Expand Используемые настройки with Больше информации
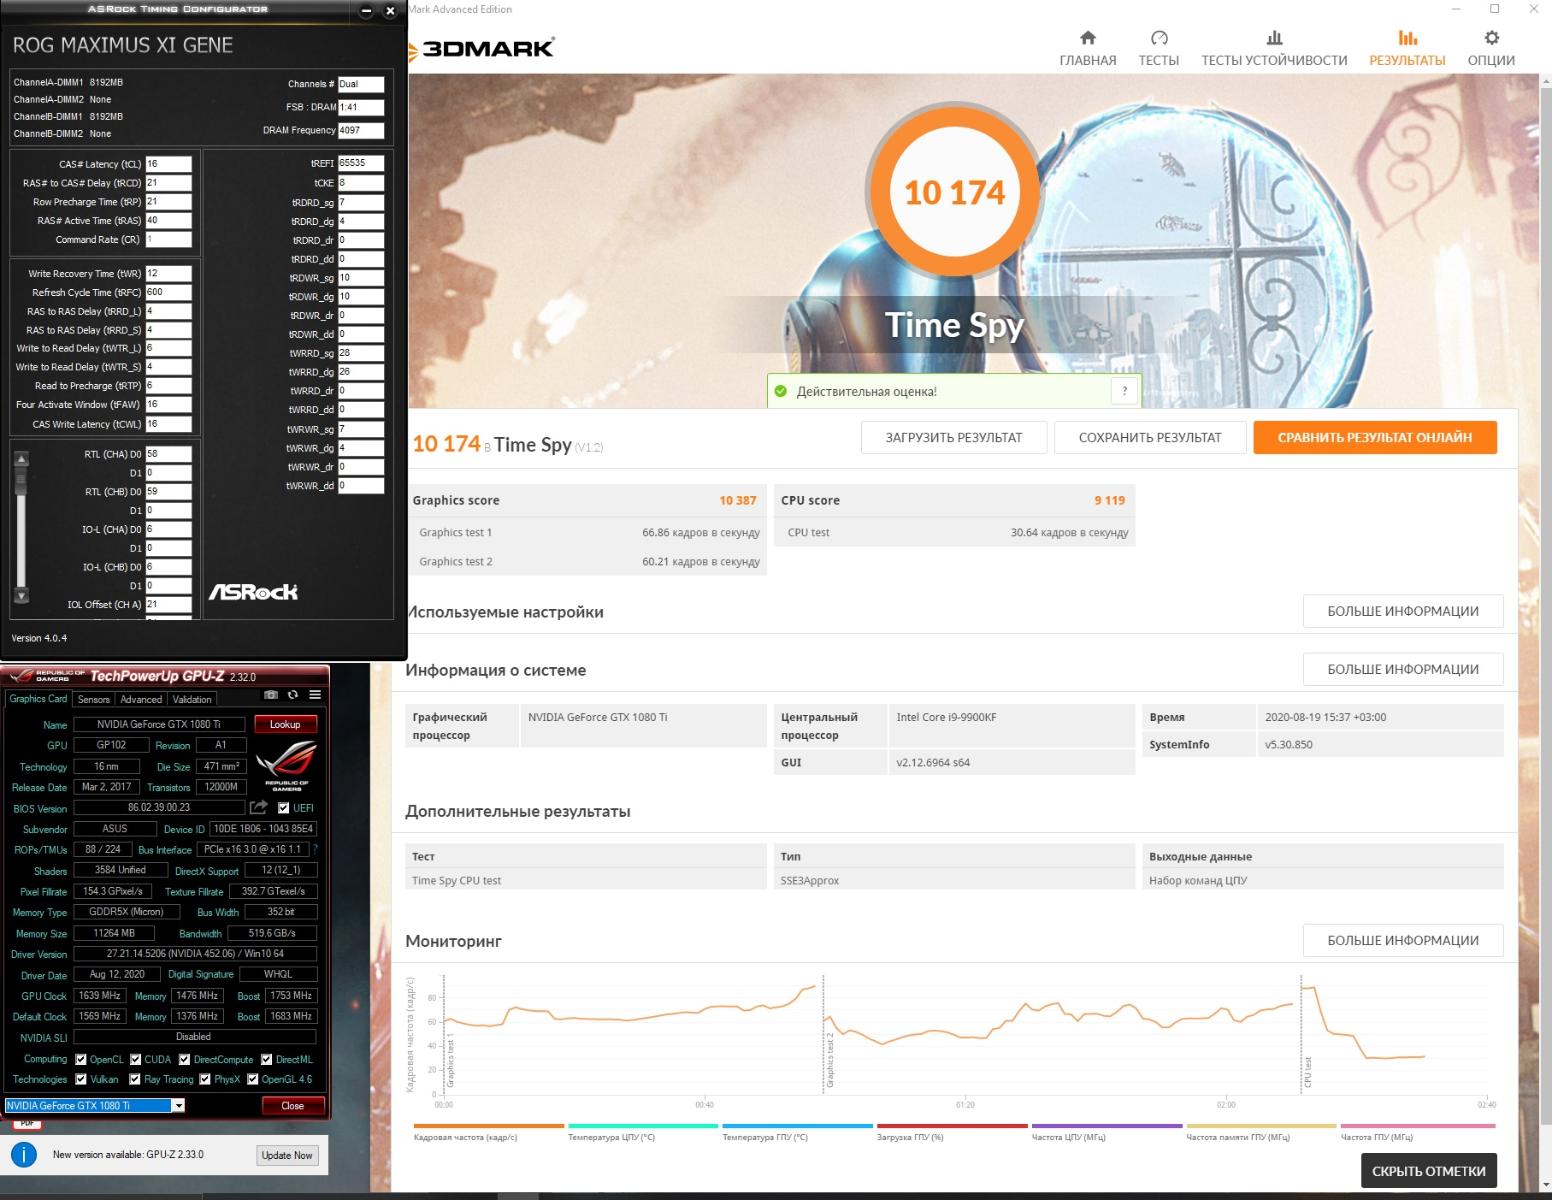This screenshot has width=1552, height=1200. (x=1402, y=611)
